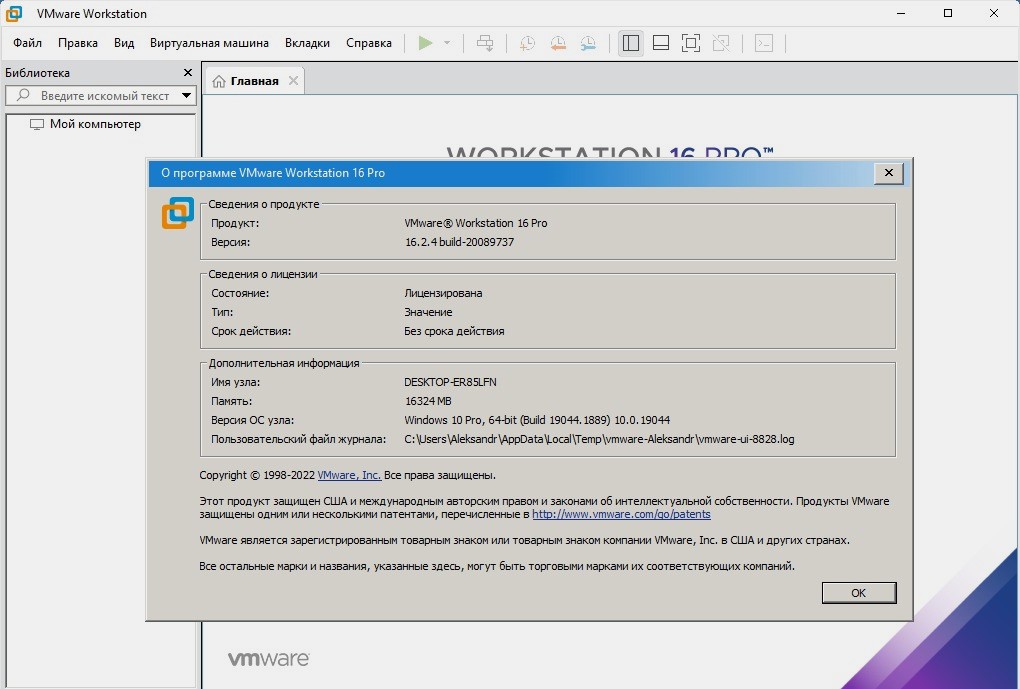Click the log file path vmware-ui-8828.log
The image size is (1020, 689).
(x=599, y=439)
